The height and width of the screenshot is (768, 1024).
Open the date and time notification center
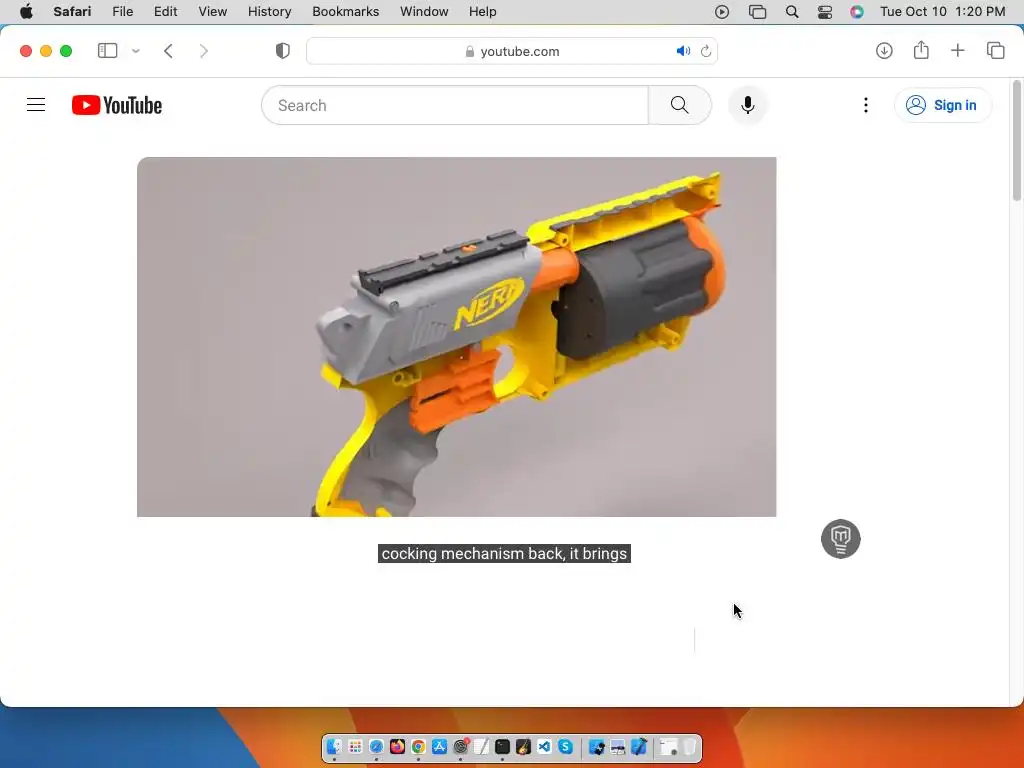click(942, 12)
